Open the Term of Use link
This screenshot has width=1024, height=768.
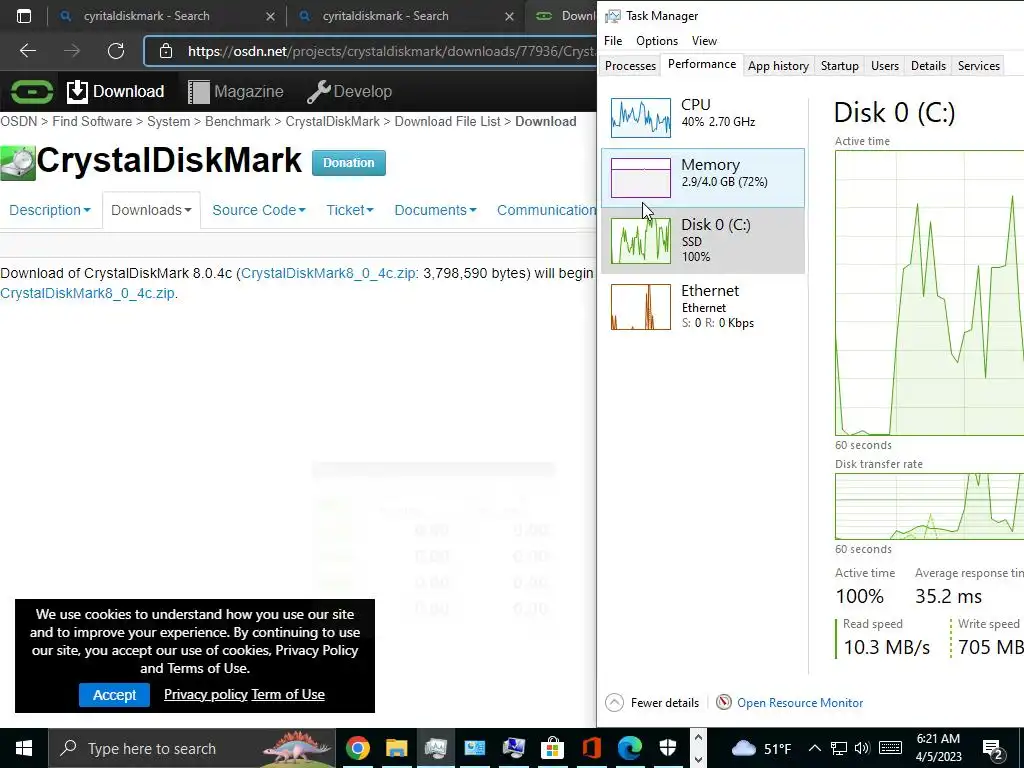(288, 695)
